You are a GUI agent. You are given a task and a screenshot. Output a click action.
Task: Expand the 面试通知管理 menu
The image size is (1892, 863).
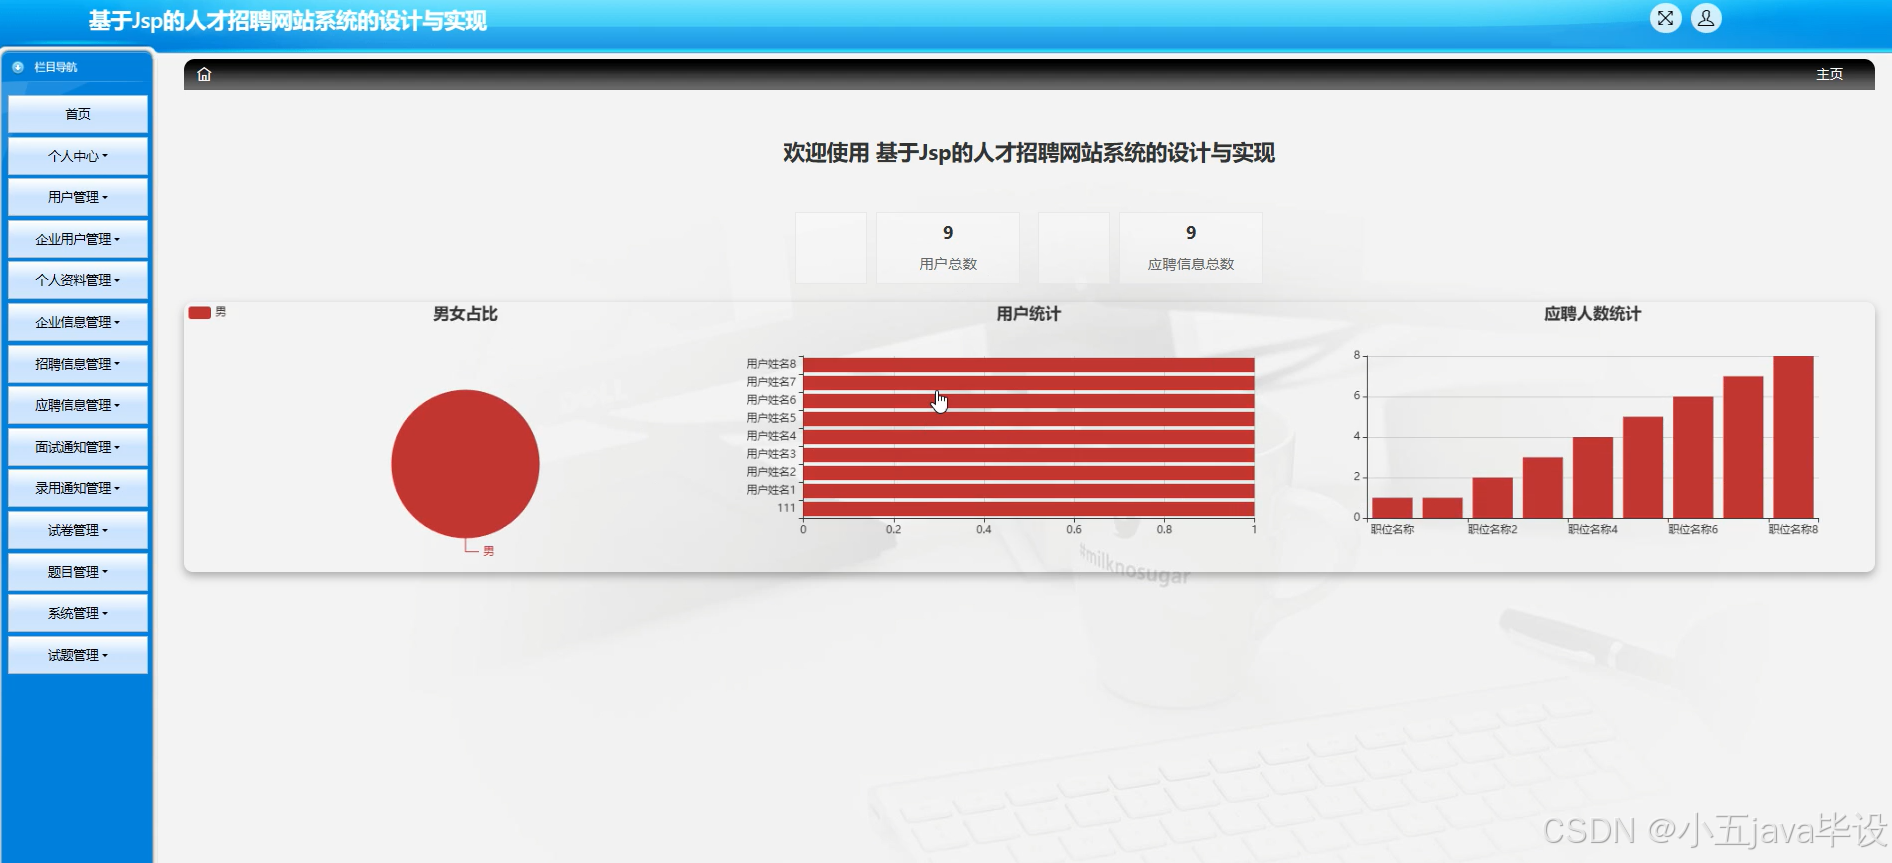pos(78,447)
